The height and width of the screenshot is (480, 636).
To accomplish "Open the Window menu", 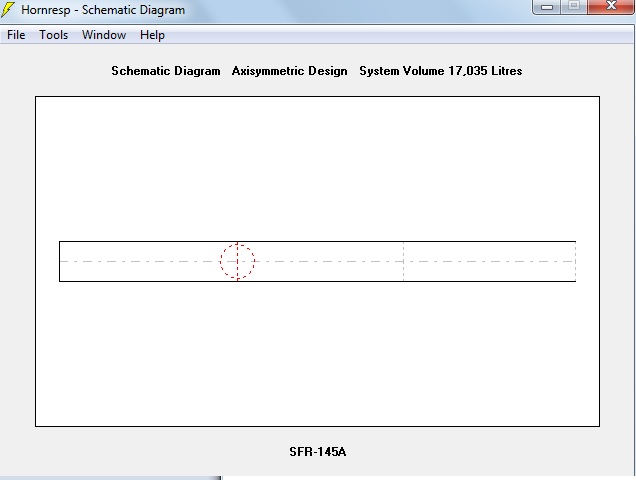I will 104,35.
